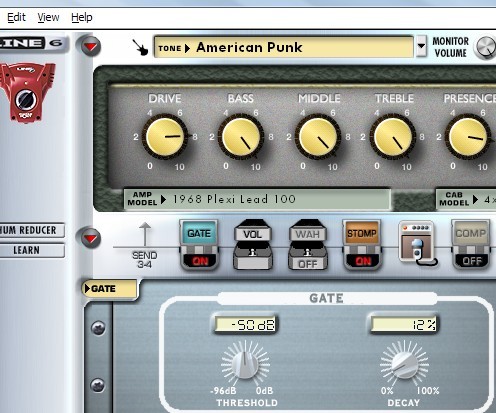Click the Learn button
The width and height of the screenshot is (496, 413).
click(32, 250)
